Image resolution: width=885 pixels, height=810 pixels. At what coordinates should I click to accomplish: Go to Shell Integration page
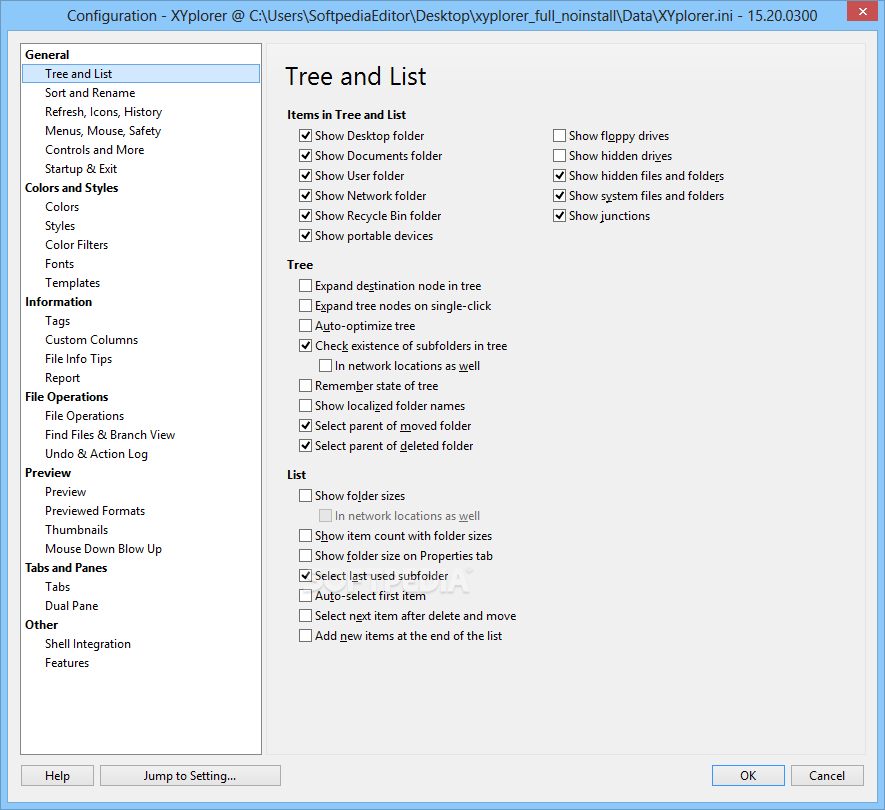click(88, 644)
